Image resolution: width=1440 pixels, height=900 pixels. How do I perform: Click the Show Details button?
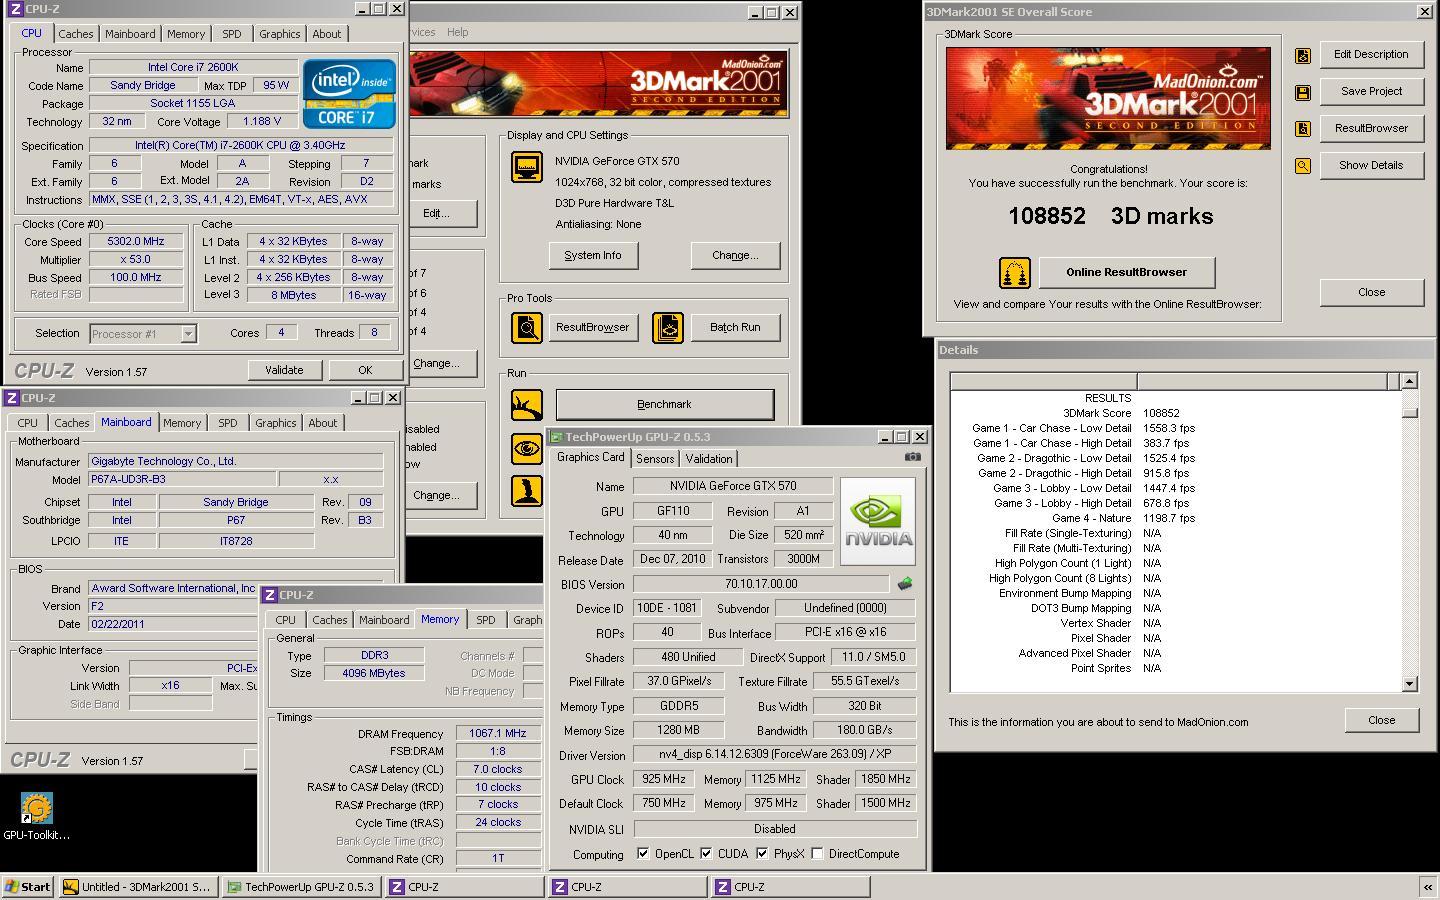coord(1371,166)
